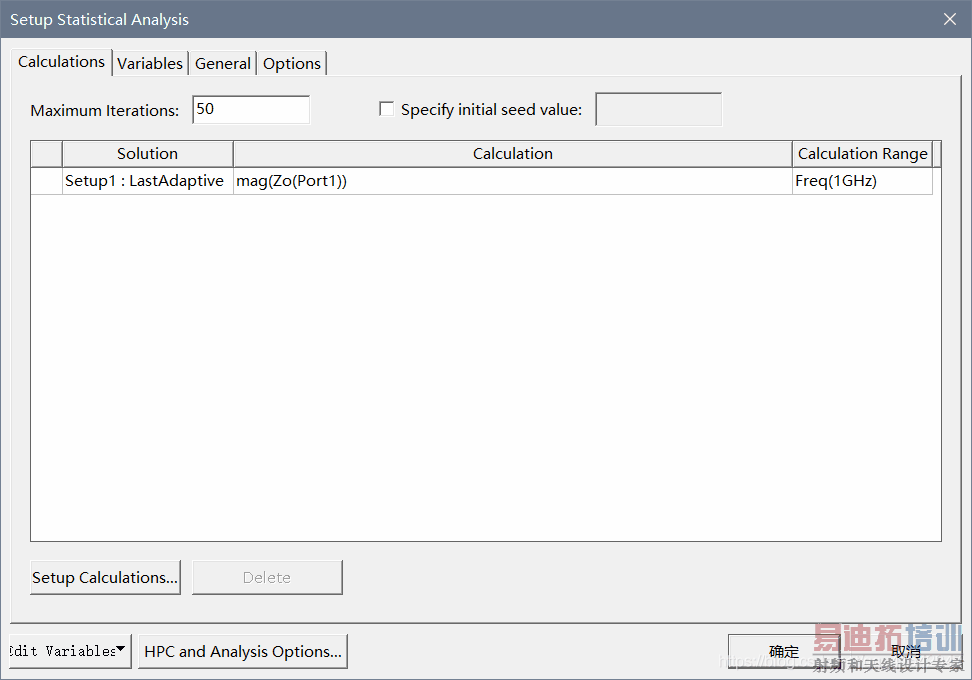The width and height of the screenshot is (972, 680).
Task: Click the Solution column header
Action: (148, 154)
